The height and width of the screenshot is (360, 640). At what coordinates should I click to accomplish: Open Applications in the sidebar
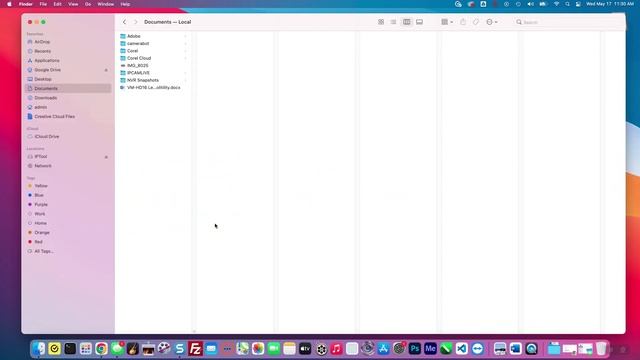47,60
